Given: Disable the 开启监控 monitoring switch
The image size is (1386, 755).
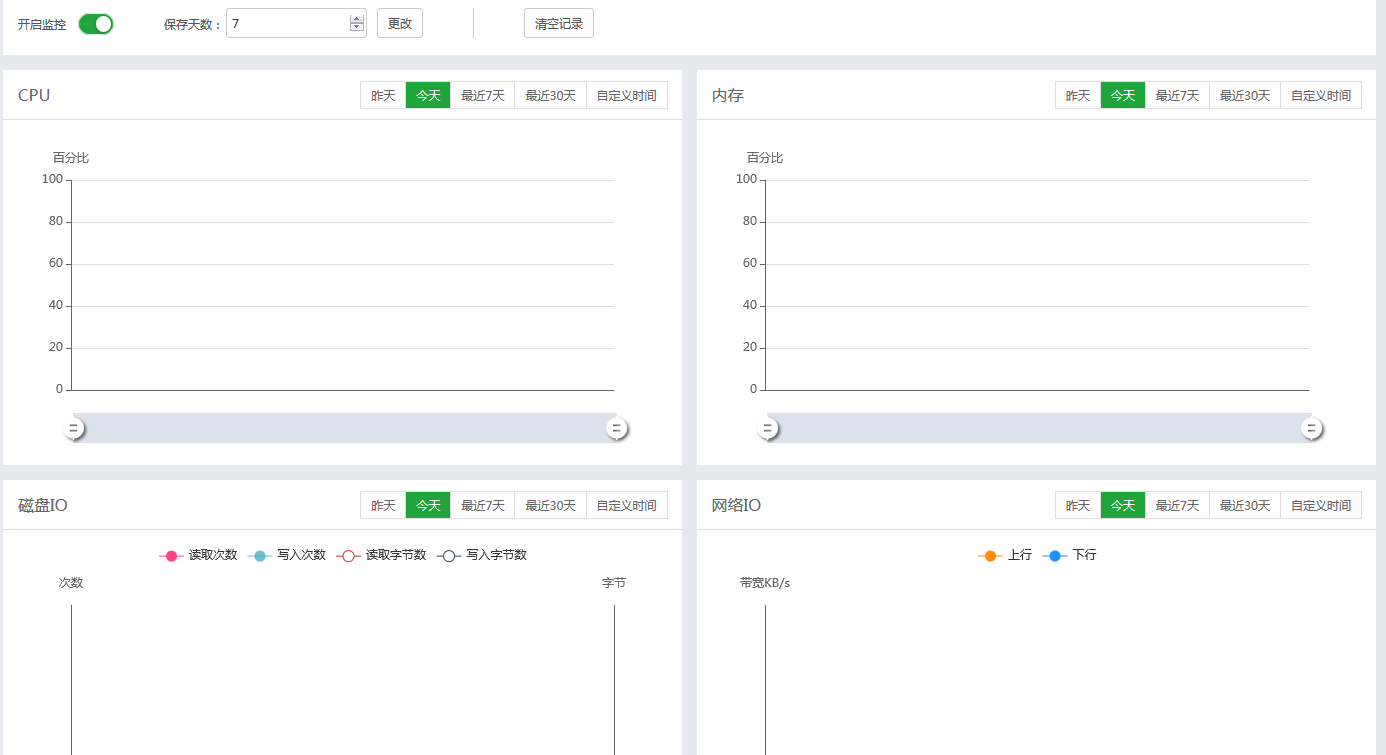Looking at the screenshot, I should click(95, 23).
